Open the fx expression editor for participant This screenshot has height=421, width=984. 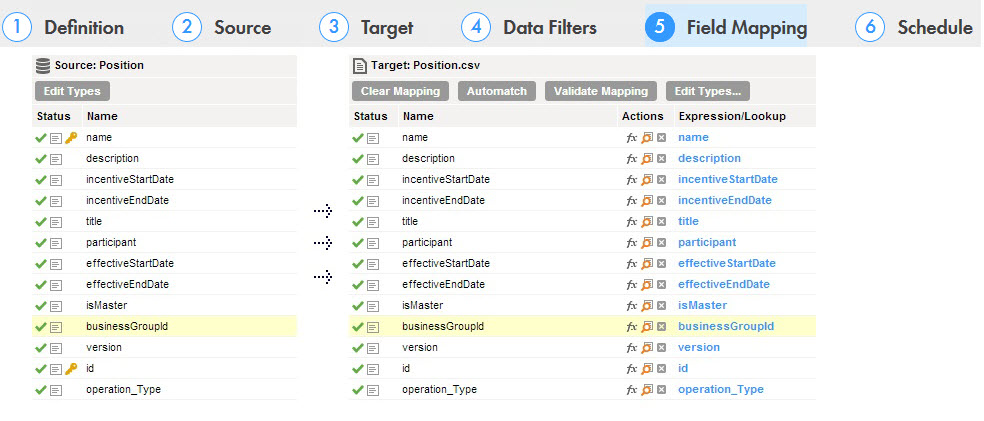(631, 243)
